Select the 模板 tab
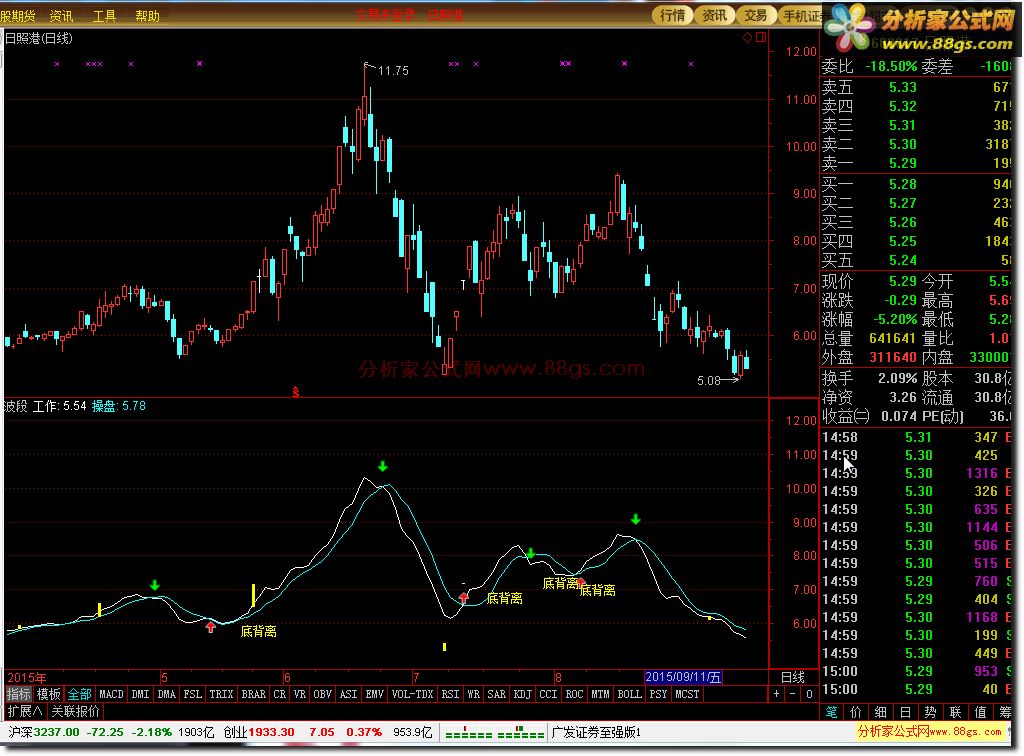Image resolution: width=1024 pixels, height=756 pixels. pos(48,694)
